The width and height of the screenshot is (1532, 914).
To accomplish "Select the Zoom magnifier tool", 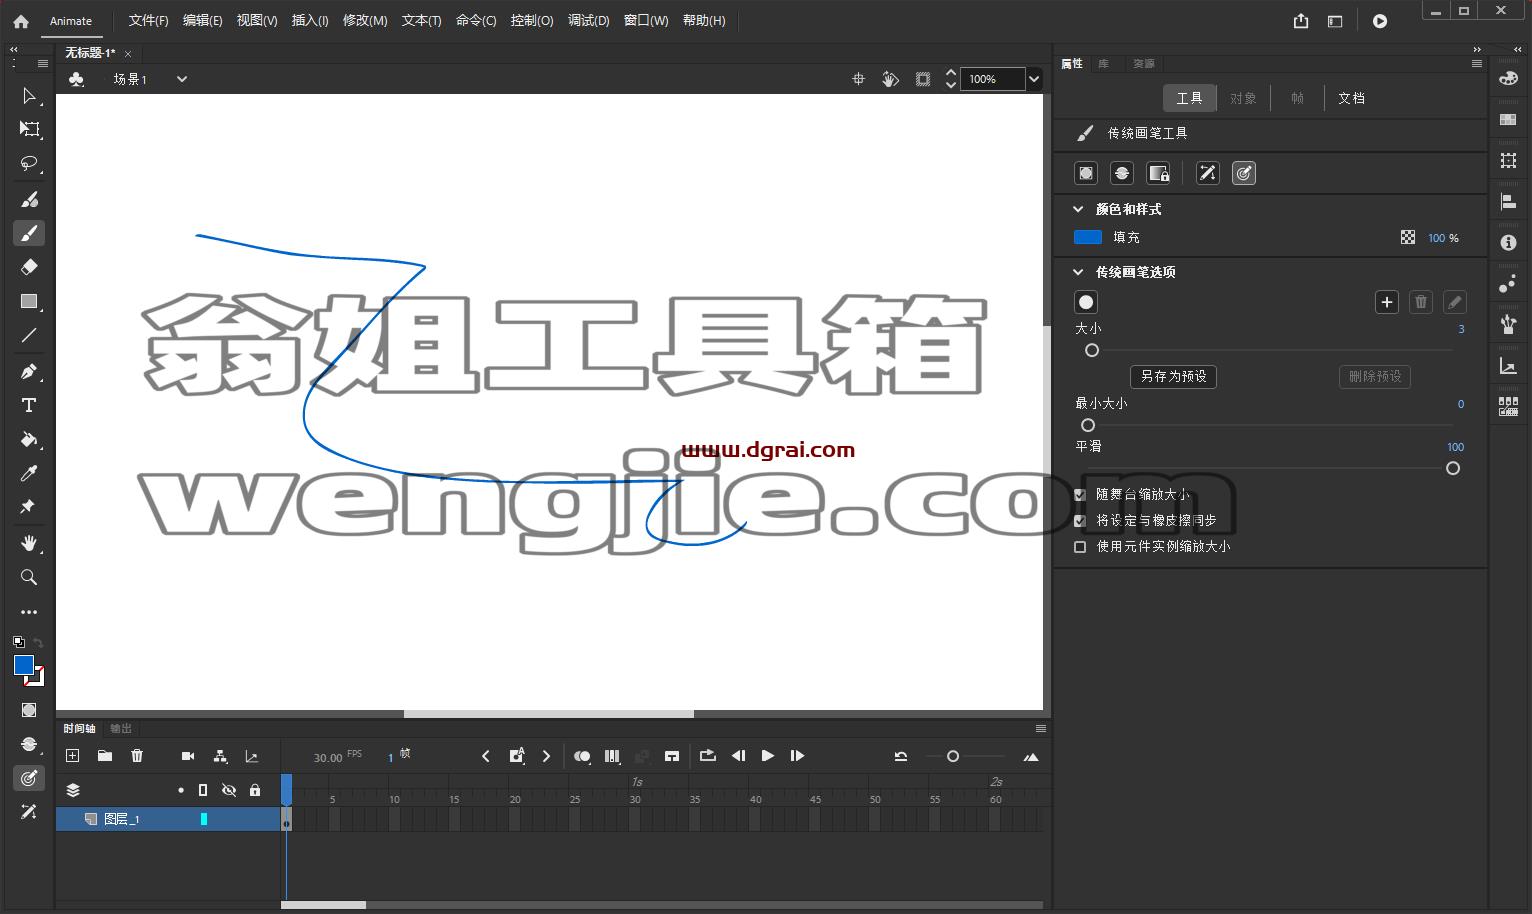I will [29, 577].
